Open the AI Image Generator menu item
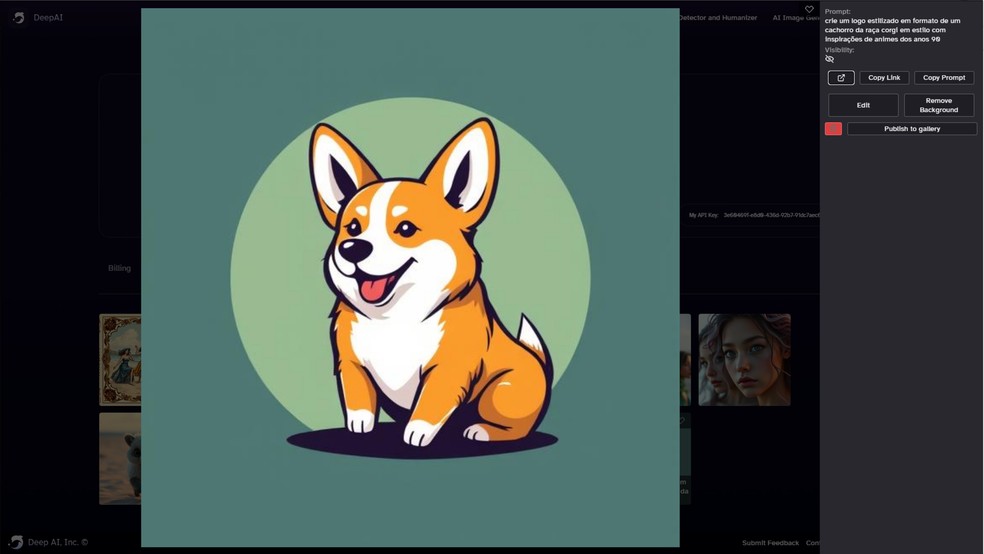The height and width of the screenshot is (554, 984). tap(796, 18)
